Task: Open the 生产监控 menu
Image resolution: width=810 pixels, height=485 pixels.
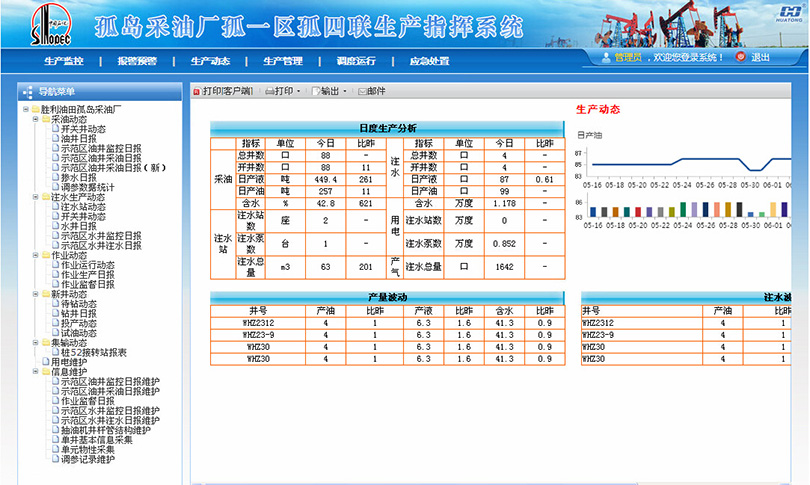Action: [64, 60]
